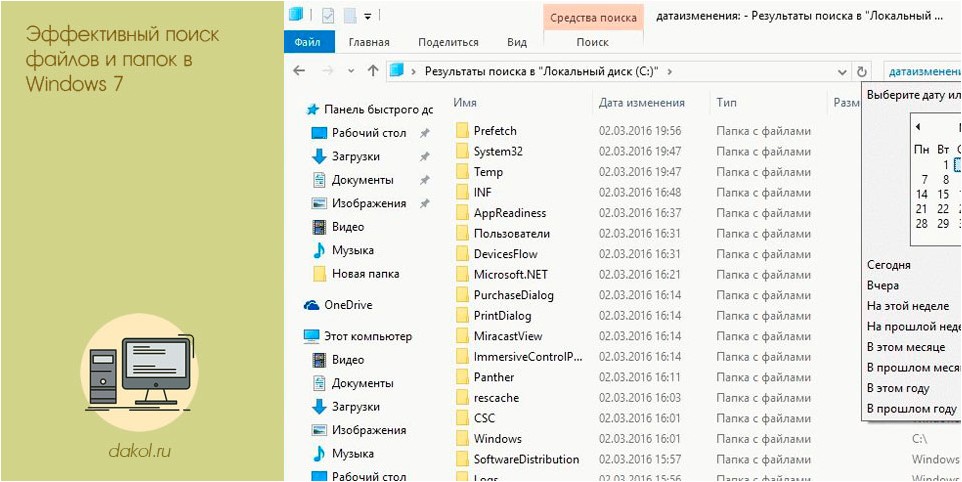The width and height of the screenshot is (962, 482).
Task: Click the Temp folder icon
Action: (462, 172)
